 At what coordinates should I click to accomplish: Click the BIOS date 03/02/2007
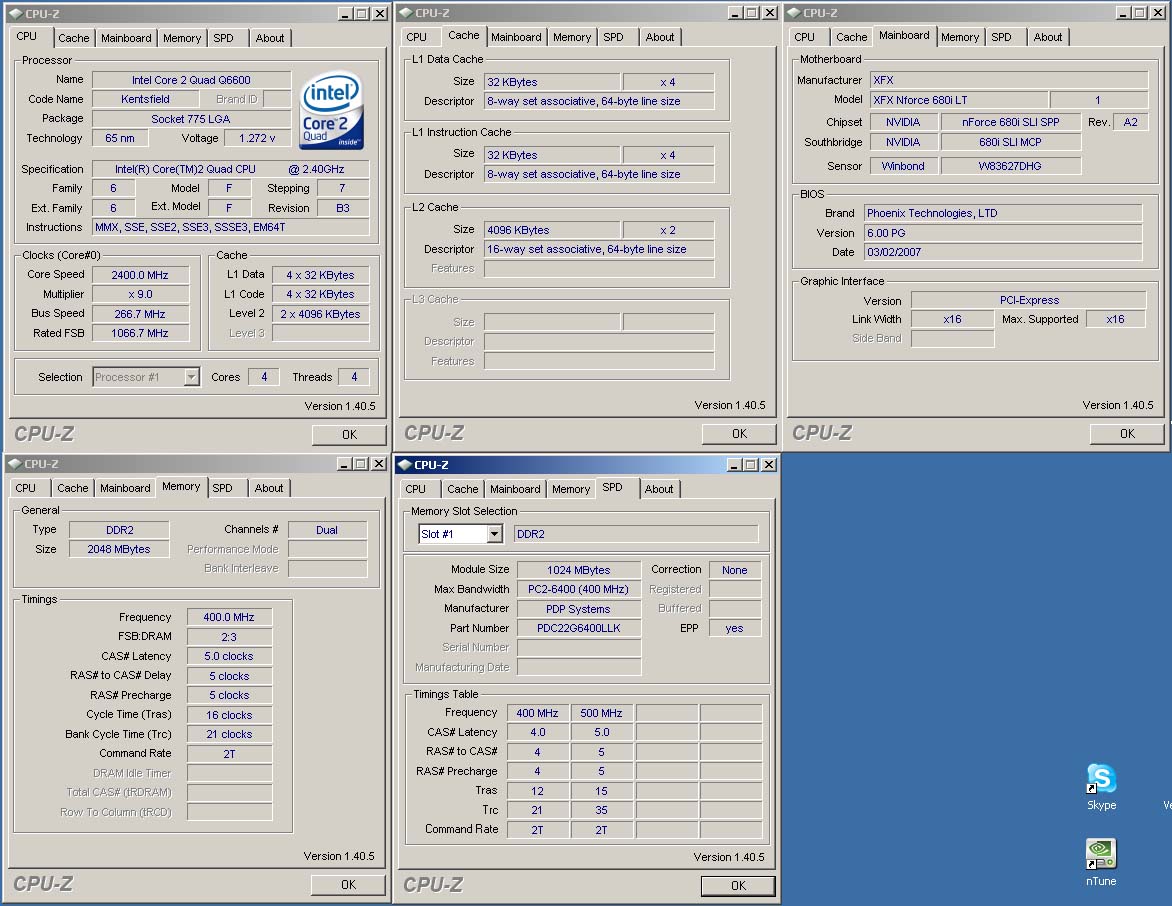[1003, 252]
